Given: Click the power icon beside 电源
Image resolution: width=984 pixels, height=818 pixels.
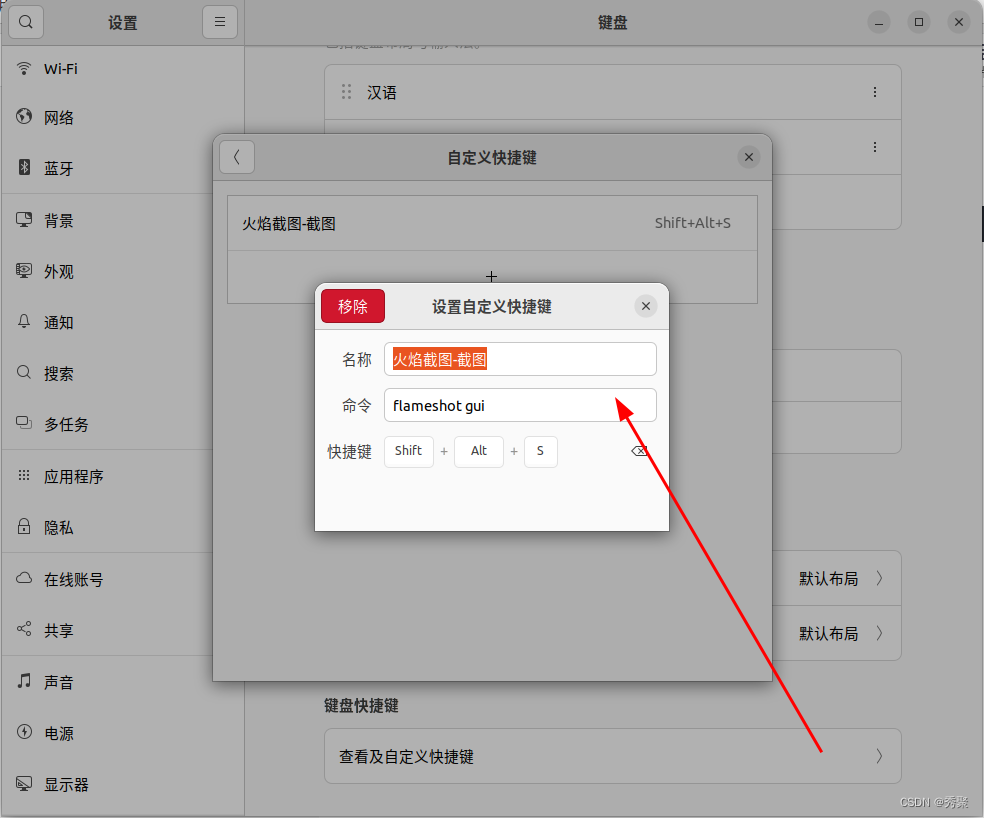Looking at the screenshot, I should coord(24,731).
